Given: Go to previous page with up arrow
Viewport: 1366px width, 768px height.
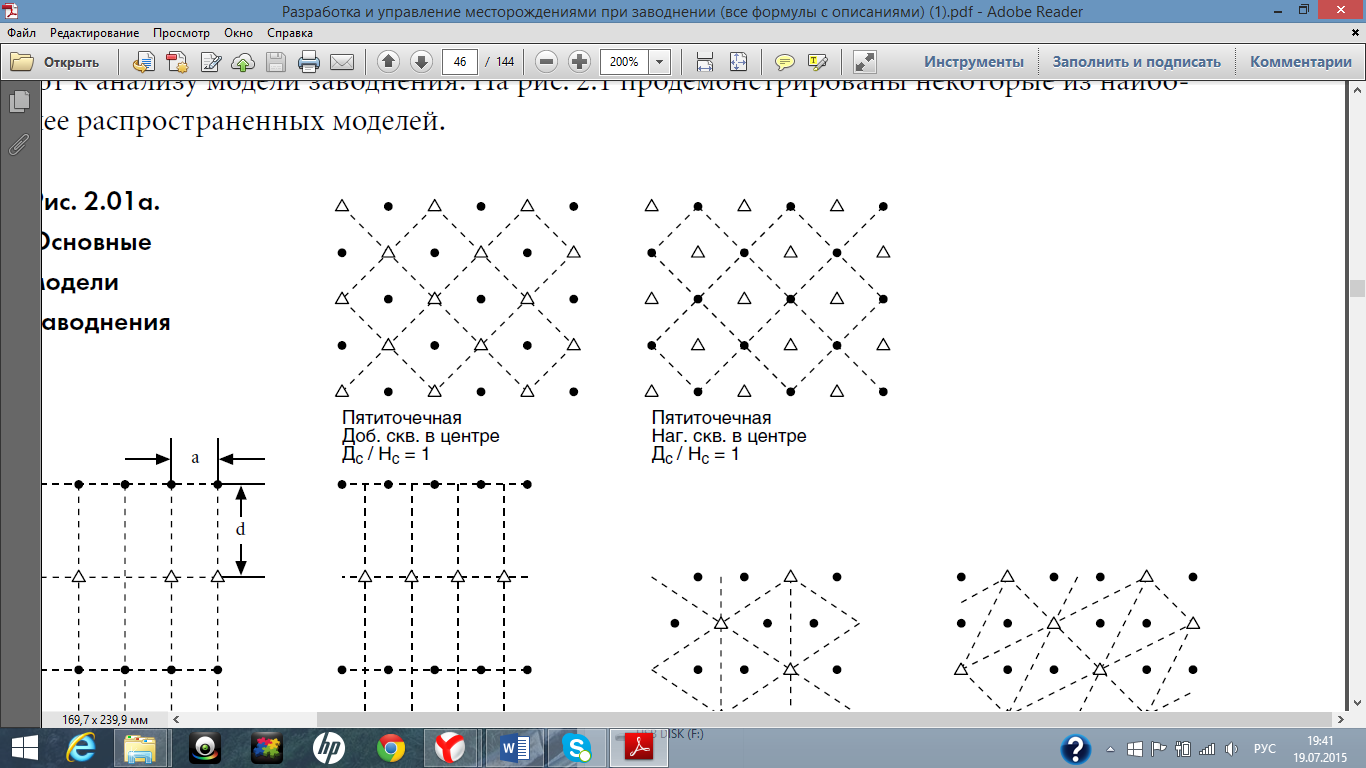Looking at the screenshot, I should pyautogui.click(x=389, y=62).
